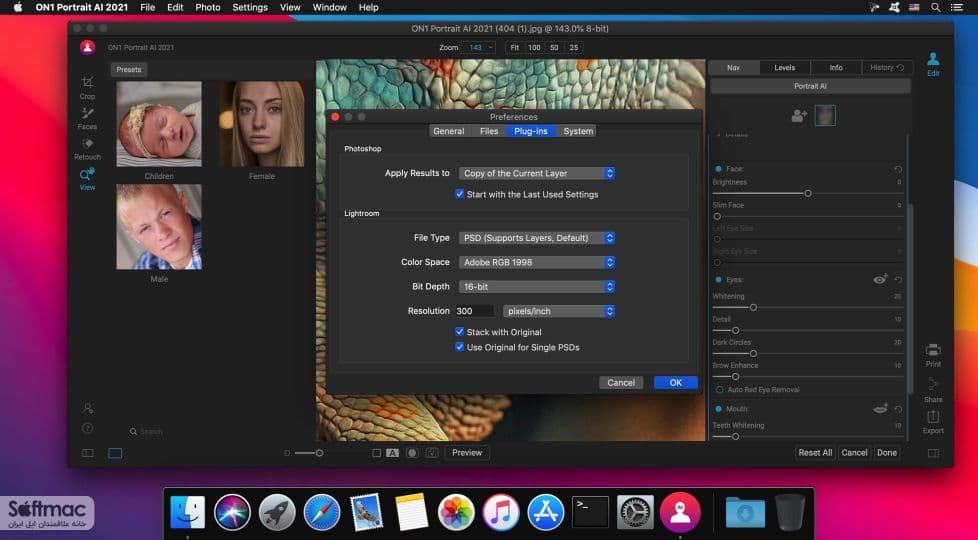
Task: Click the Whitening slider handle
Action: pyautogui.click(x=753, y=307)
